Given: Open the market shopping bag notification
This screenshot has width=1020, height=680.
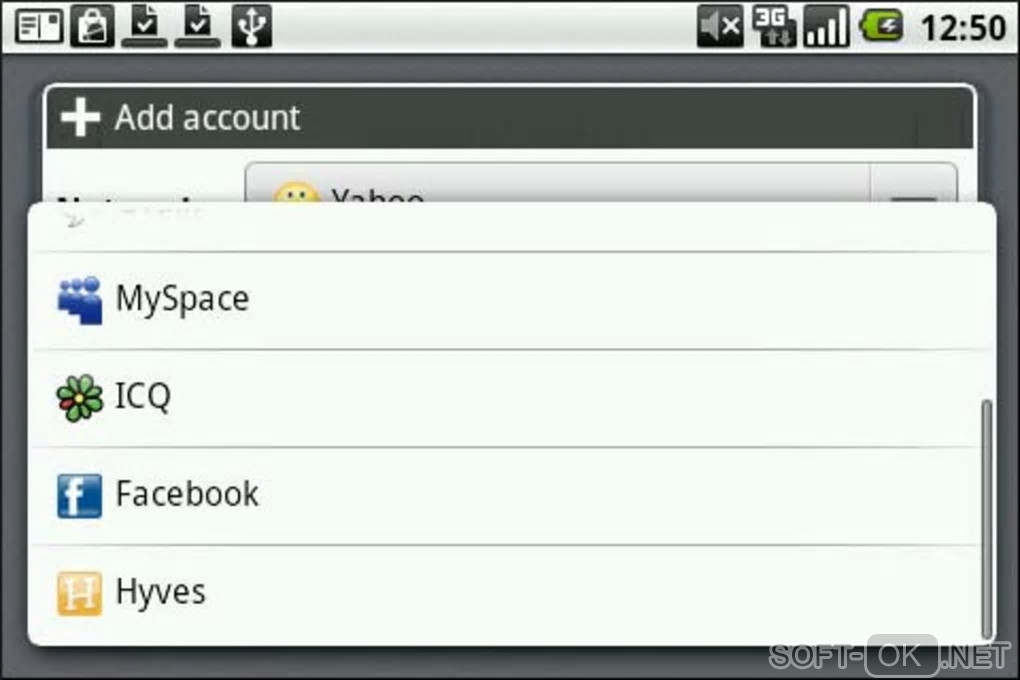Looking at the screenshot, I should 93,26.
